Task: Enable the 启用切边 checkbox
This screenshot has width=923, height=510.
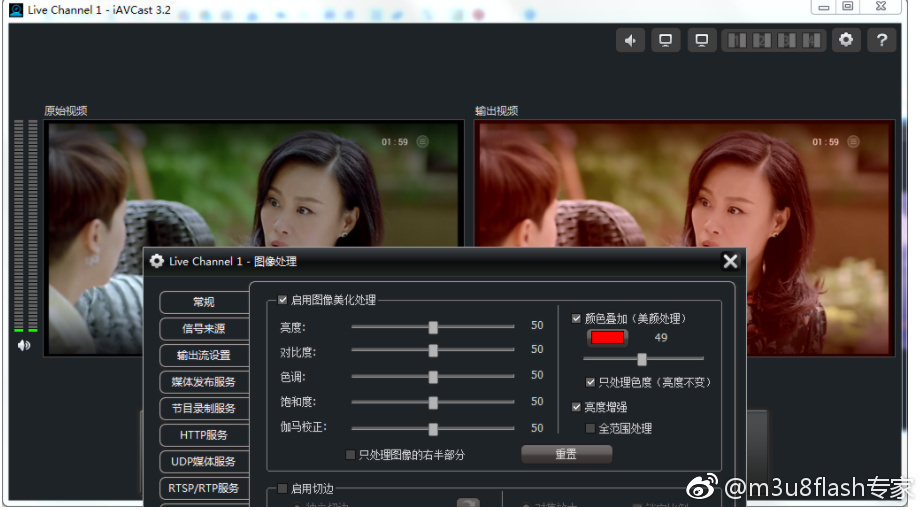Action: pyautogui.click(x=283, y=488)
